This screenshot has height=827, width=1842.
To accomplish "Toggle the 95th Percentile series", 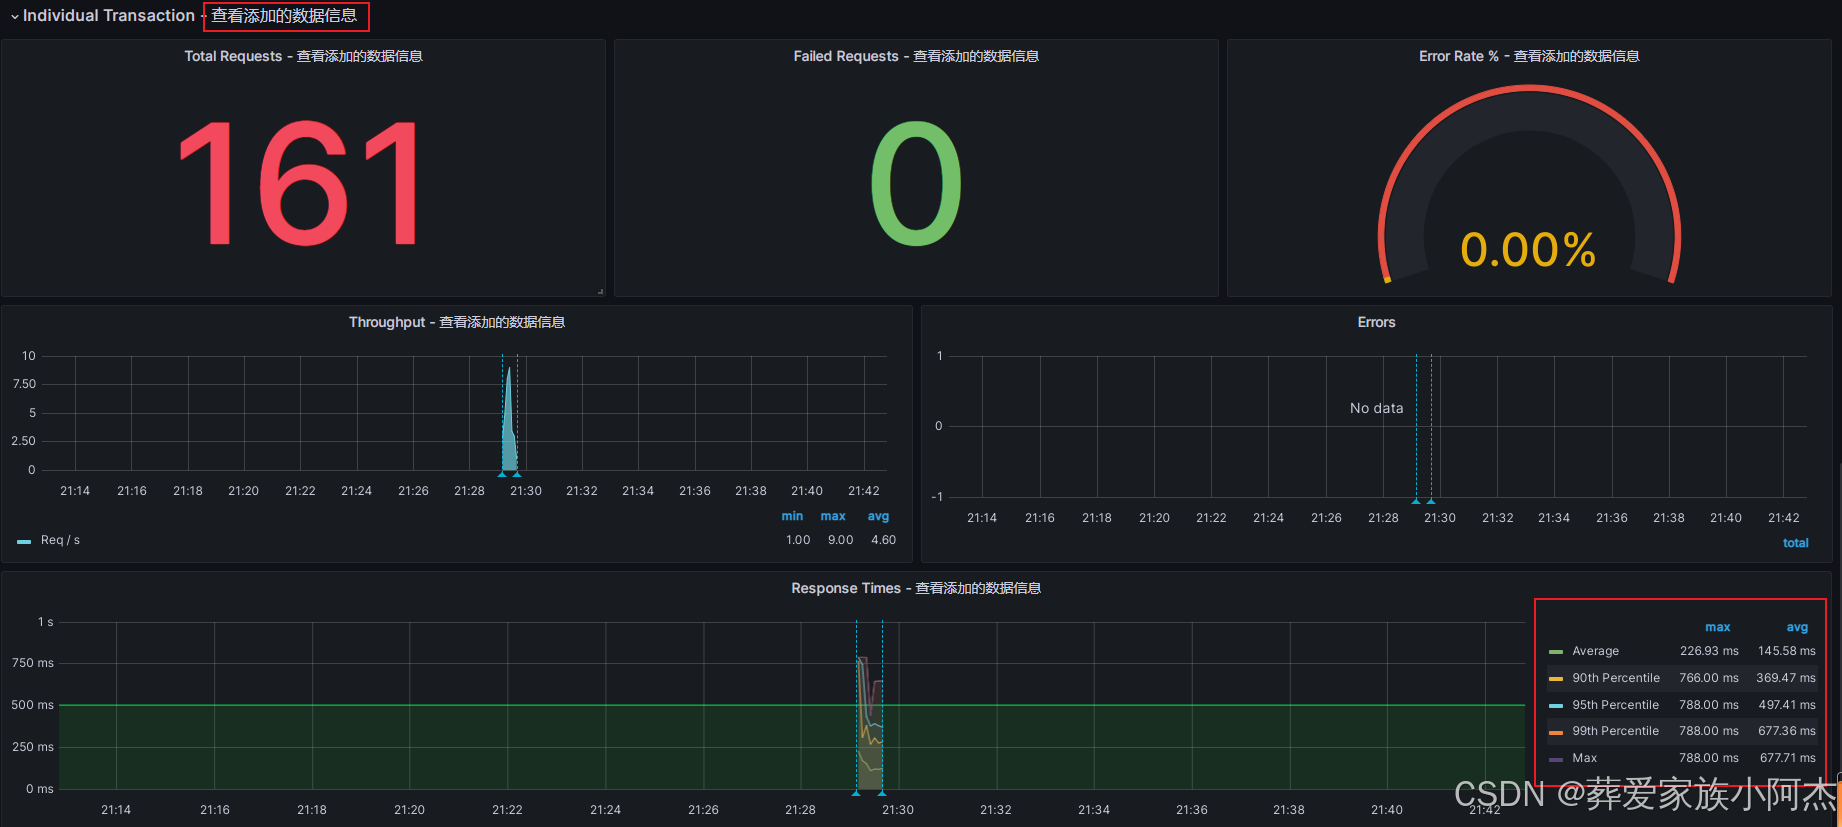I will tap(1615, 705).
